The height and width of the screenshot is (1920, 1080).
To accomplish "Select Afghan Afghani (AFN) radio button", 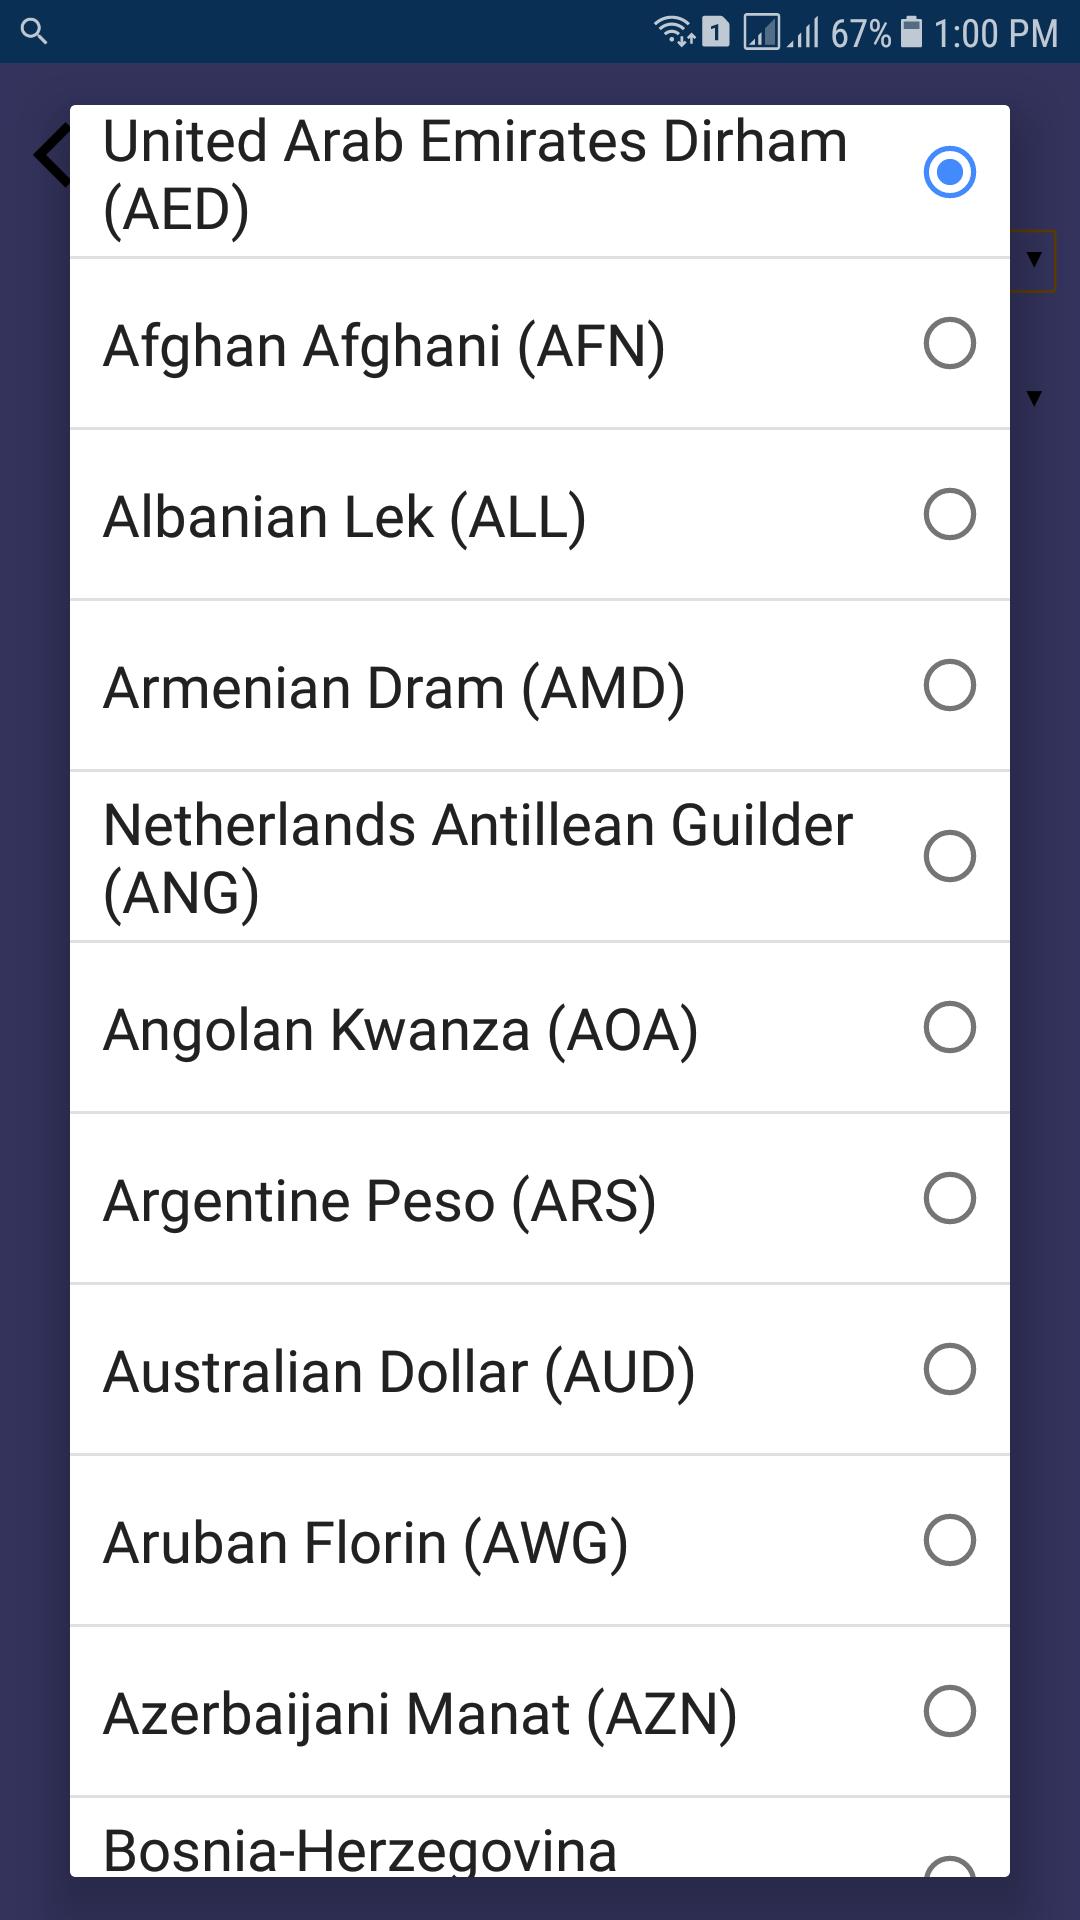I will point(949,343).
